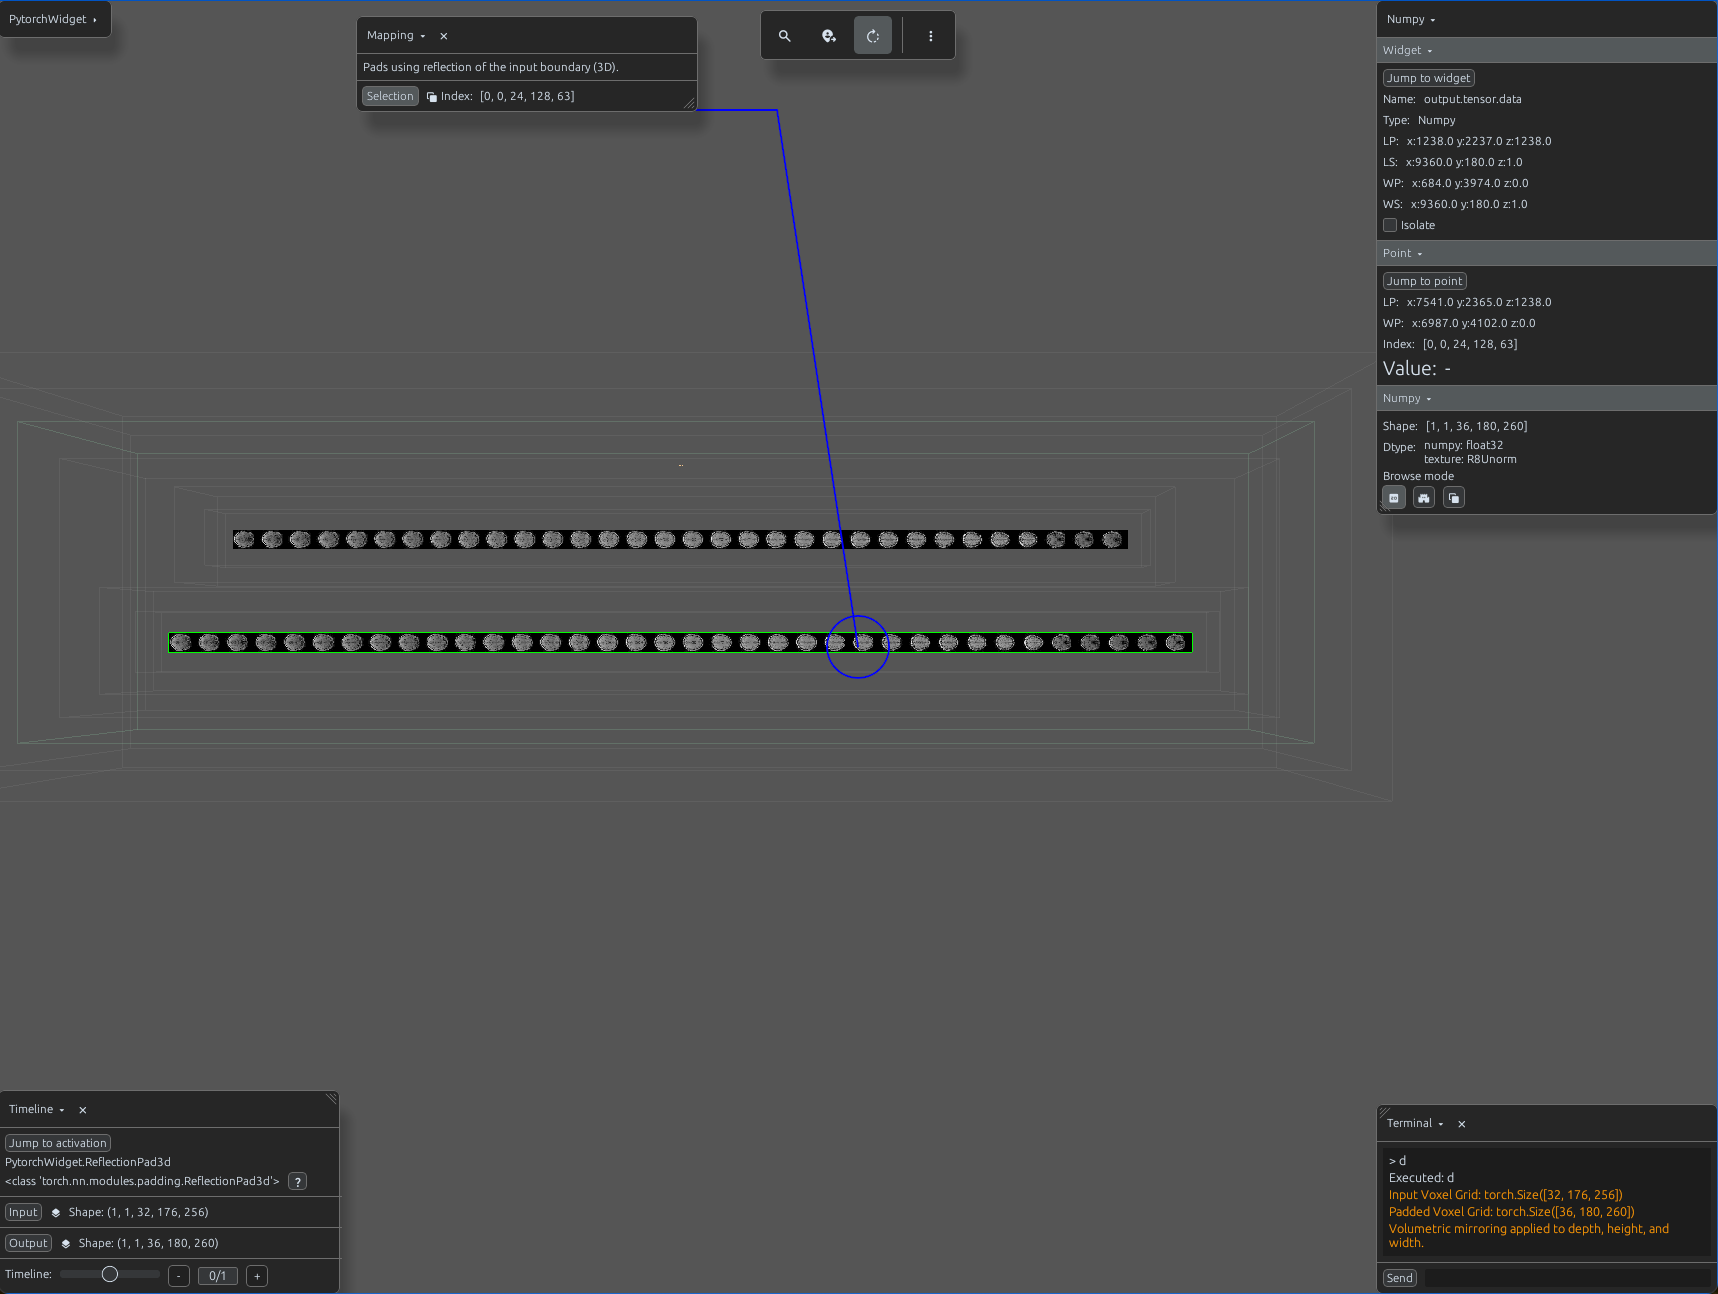Select the first Browse mode icon

(x=1394, y=498)
